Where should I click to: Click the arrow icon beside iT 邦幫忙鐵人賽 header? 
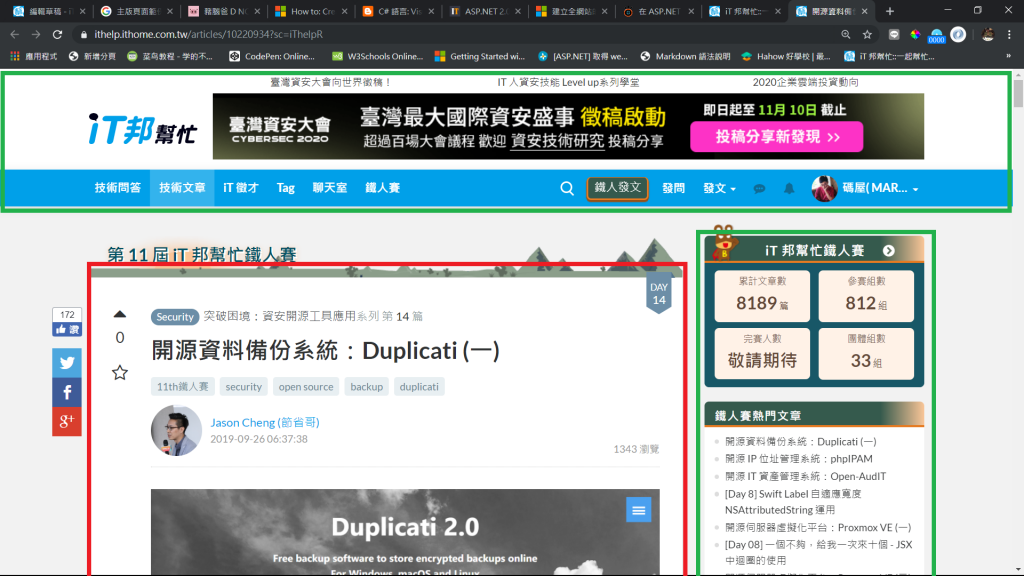(x=889, y=251)
